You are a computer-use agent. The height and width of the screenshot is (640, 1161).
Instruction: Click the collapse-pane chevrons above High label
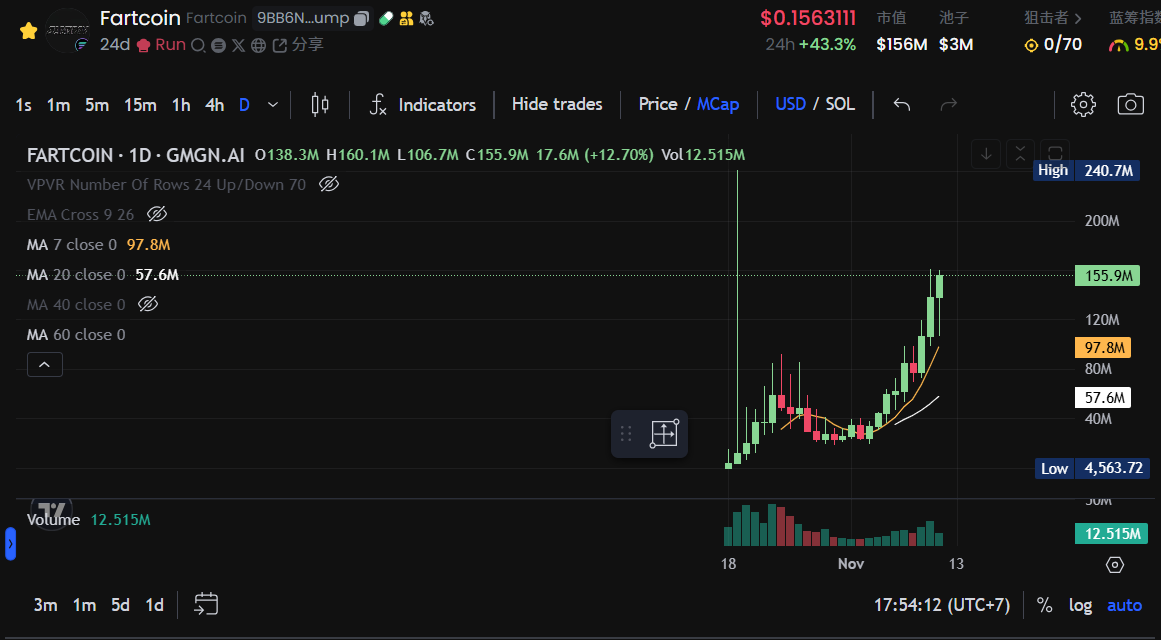coord(1019,152)
